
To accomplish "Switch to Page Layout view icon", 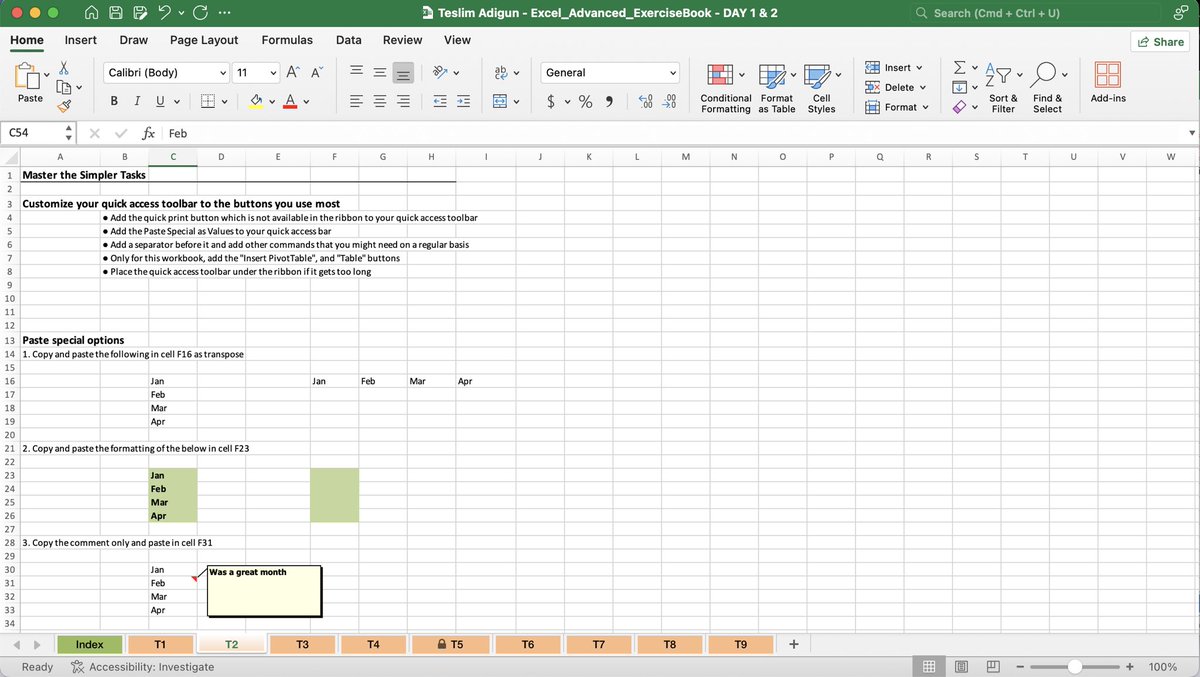I will [x=961, y=667].
